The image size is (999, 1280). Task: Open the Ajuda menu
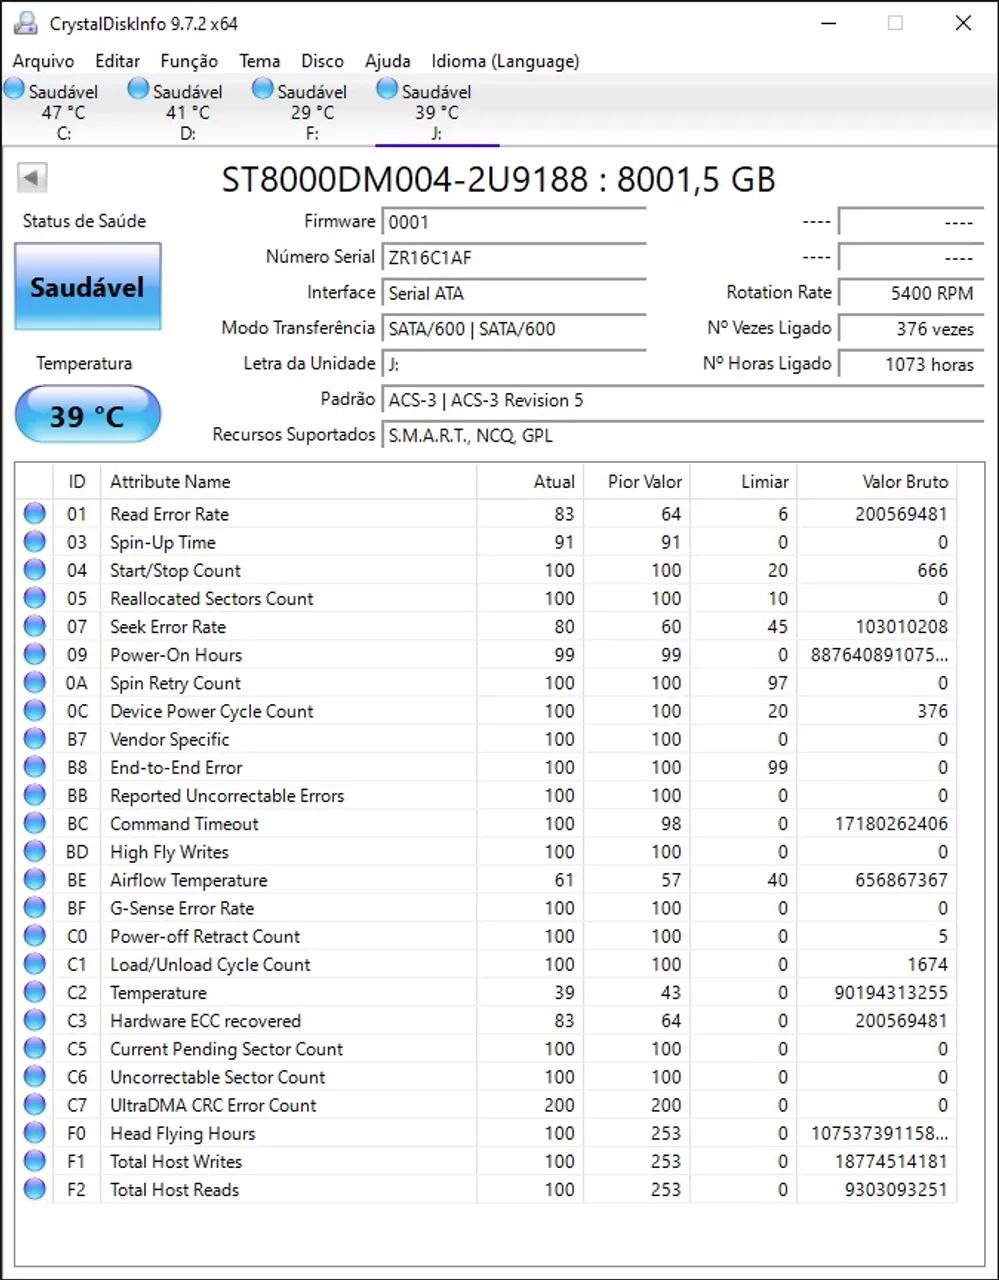pos(388,61)
